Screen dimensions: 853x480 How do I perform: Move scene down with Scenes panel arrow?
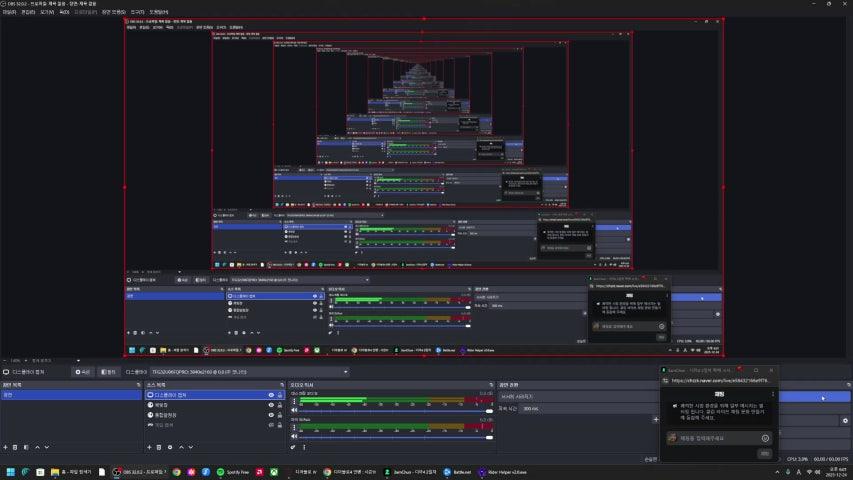[x=47, y=447]
